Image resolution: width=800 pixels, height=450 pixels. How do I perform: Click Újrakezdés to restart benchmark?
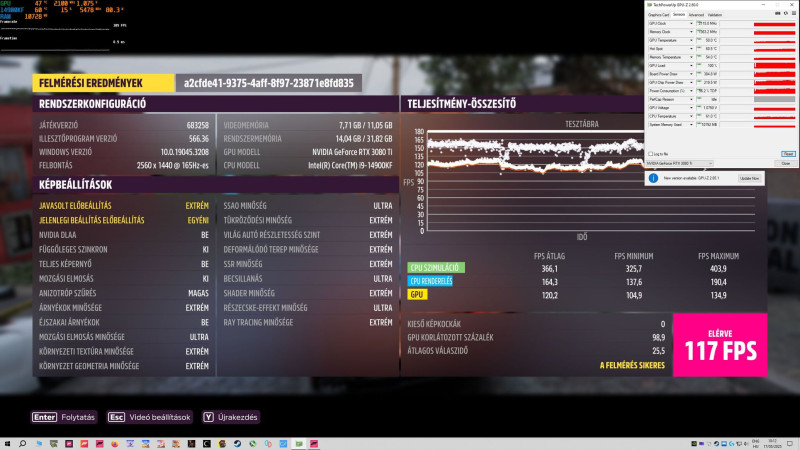pos(237,417)
